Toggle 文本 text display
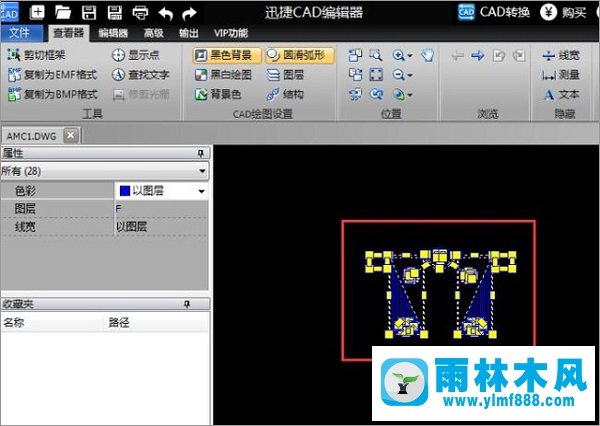 561,94
